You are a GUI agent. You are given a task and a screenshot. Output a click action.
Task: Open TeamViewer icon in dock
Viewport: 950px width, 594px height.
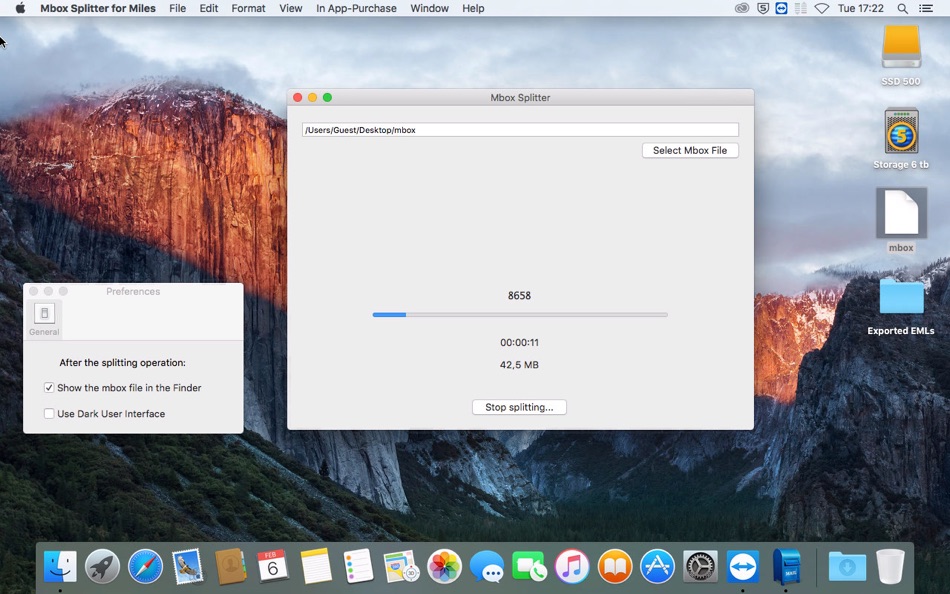[x=743, y=566]
